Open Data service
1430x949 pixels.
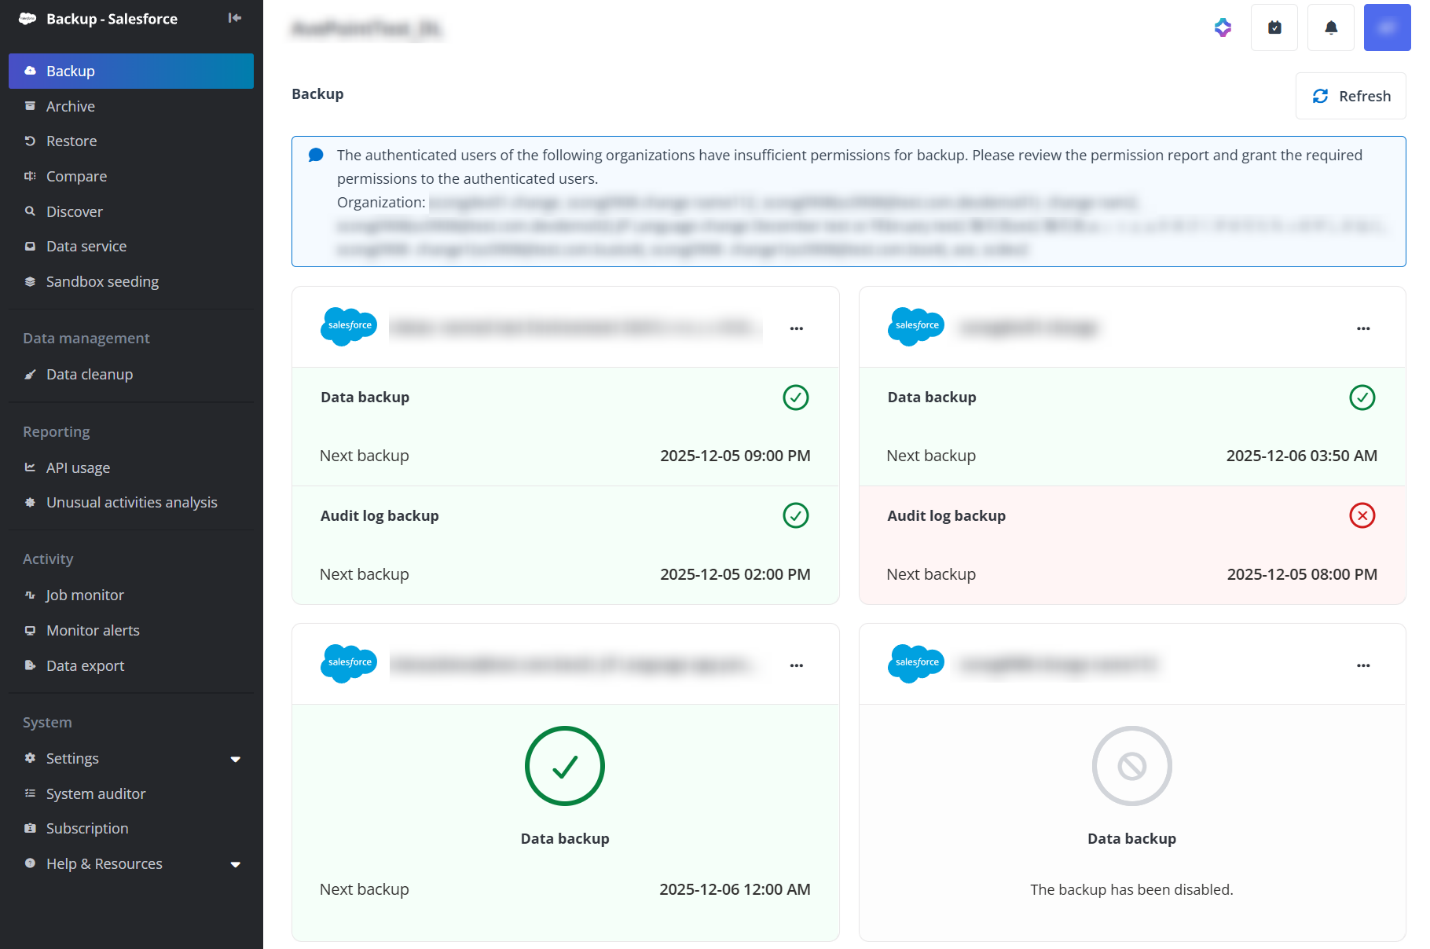(x=86, y=246)
